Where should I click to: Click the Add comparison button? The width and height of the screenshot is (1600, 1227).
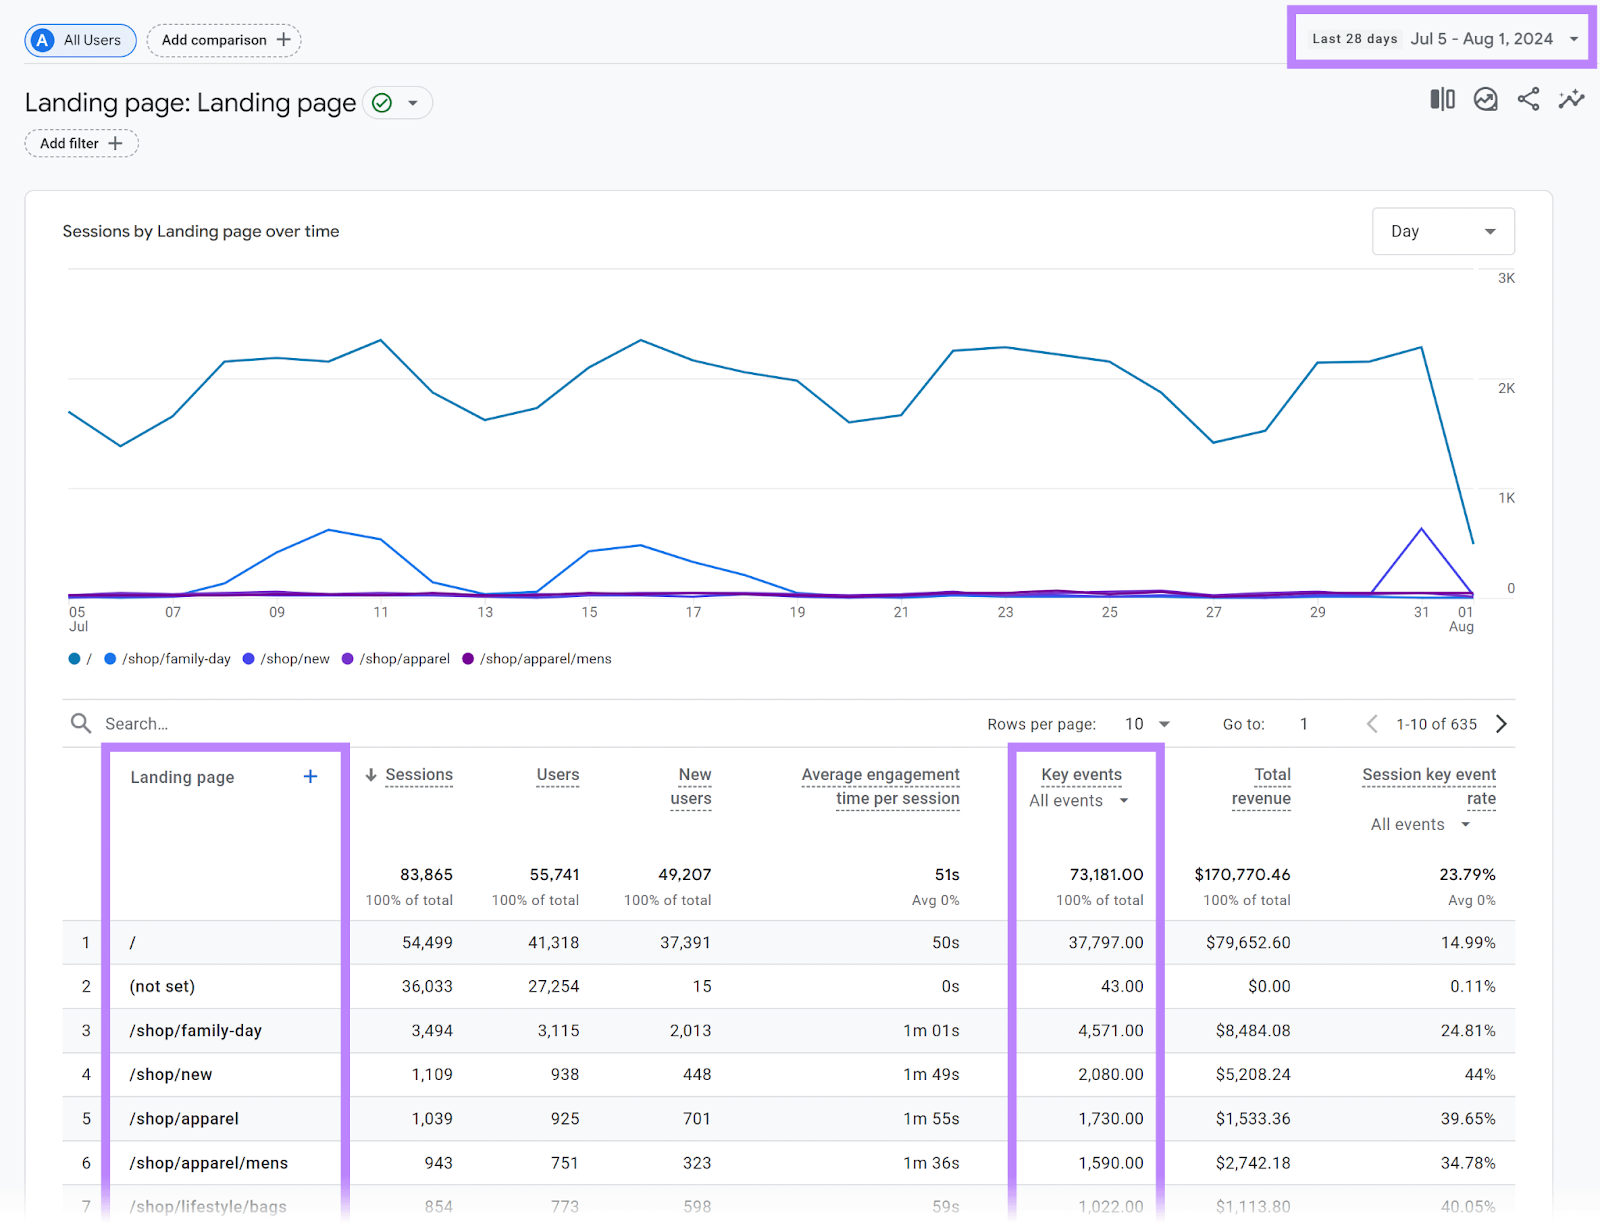[x=222, y=40]
